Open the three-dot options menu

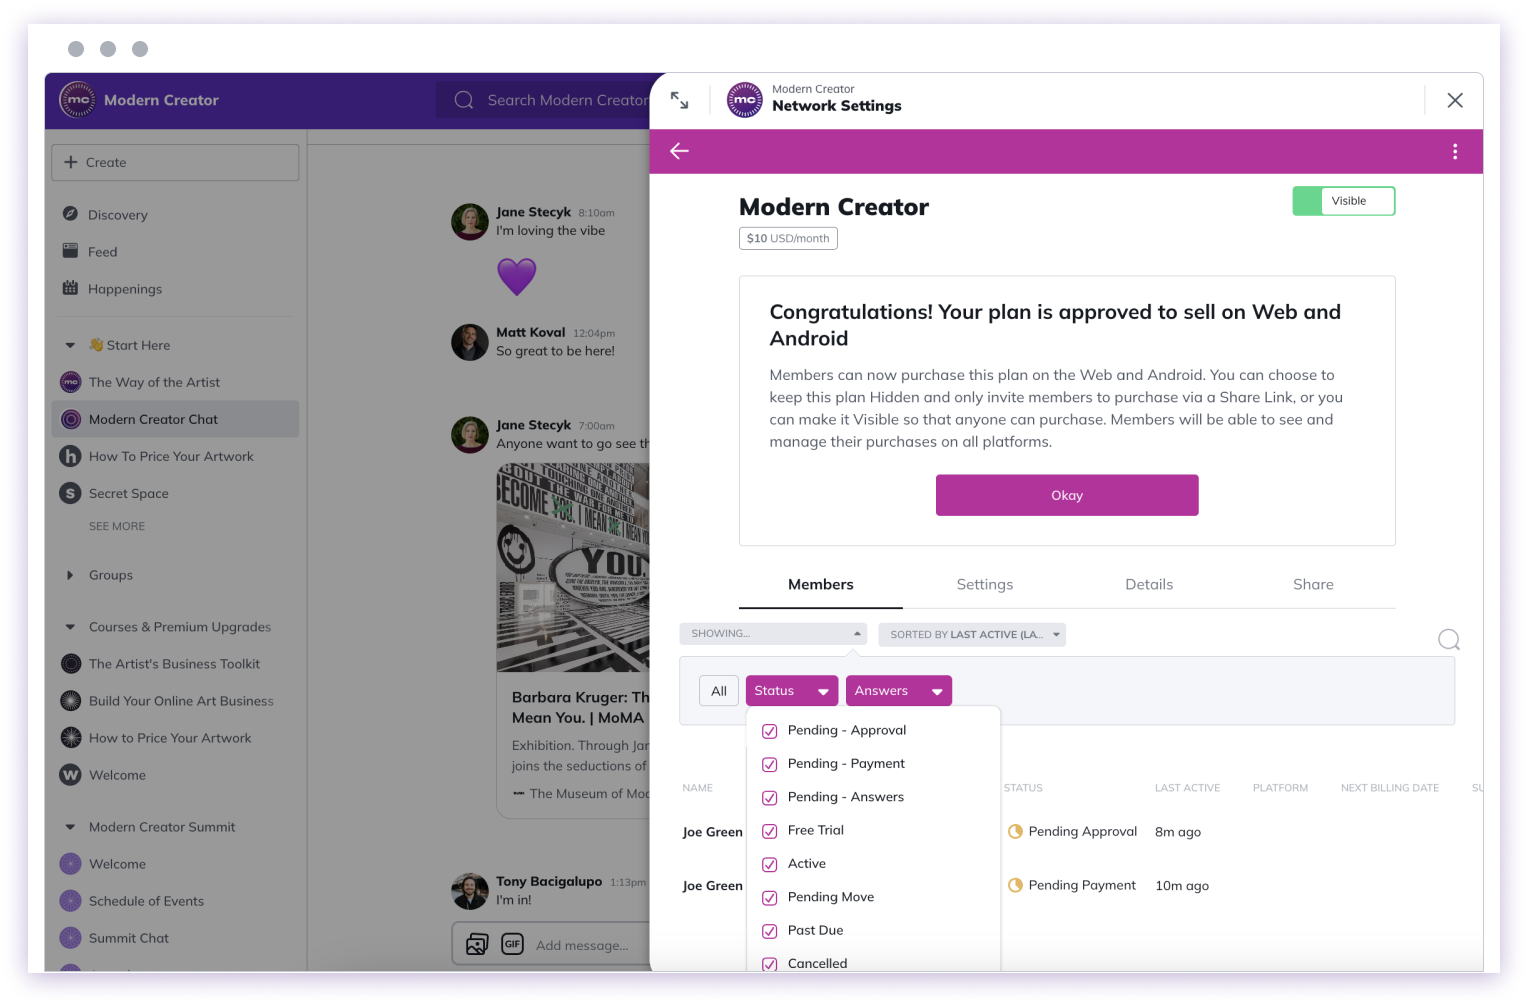(x=1455, y=151)
